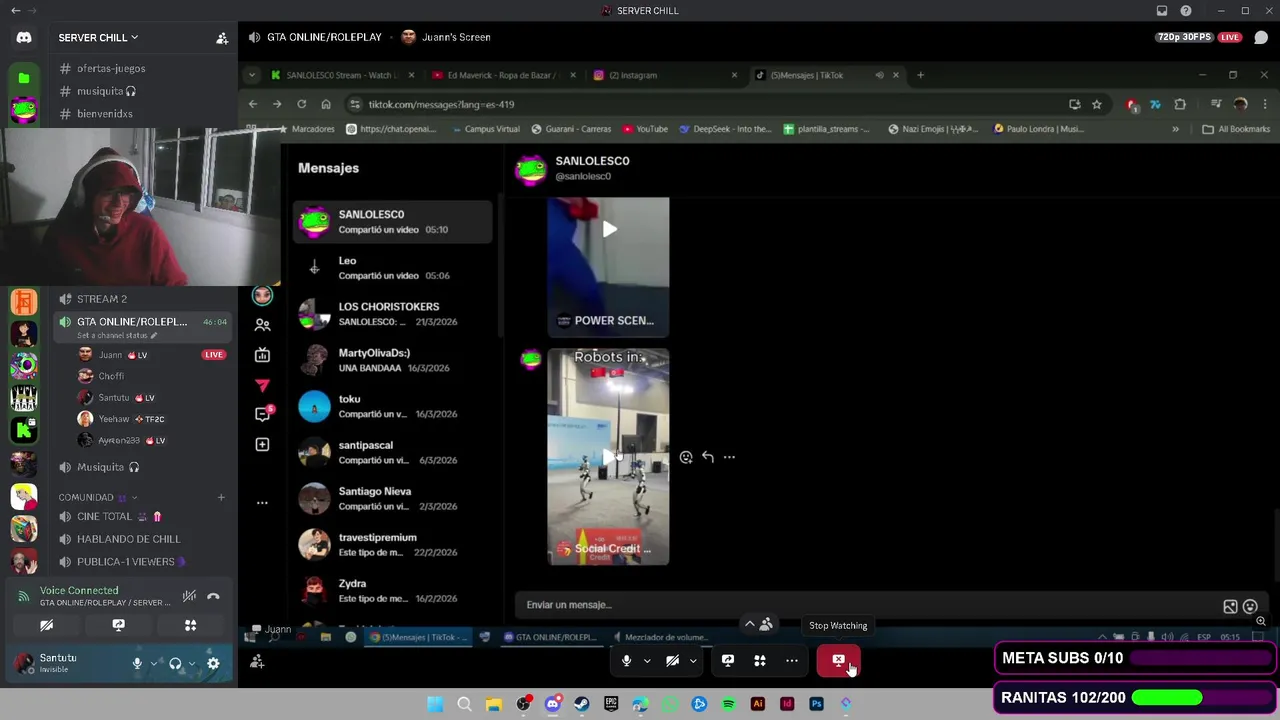Open activities launcher in the voice panel

(190, 626)
